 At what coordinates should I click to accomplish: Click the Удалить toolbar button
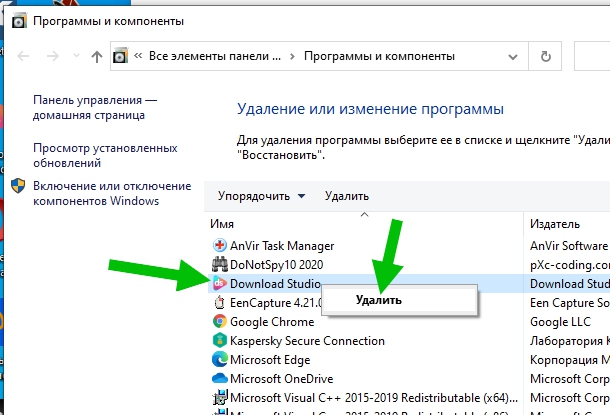pyautogui.click(x=347, y=196)
